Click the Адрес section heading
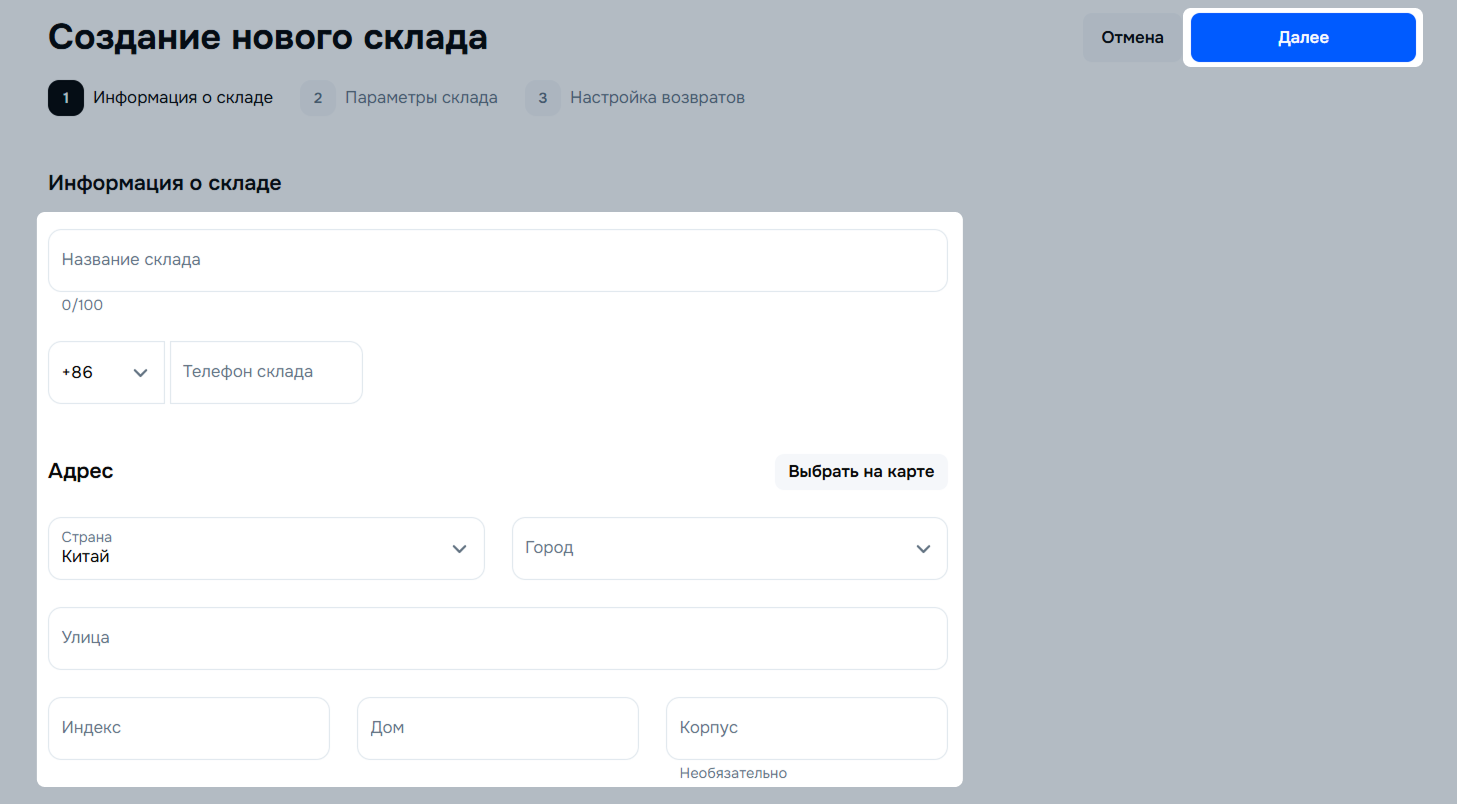 [81, 471]
